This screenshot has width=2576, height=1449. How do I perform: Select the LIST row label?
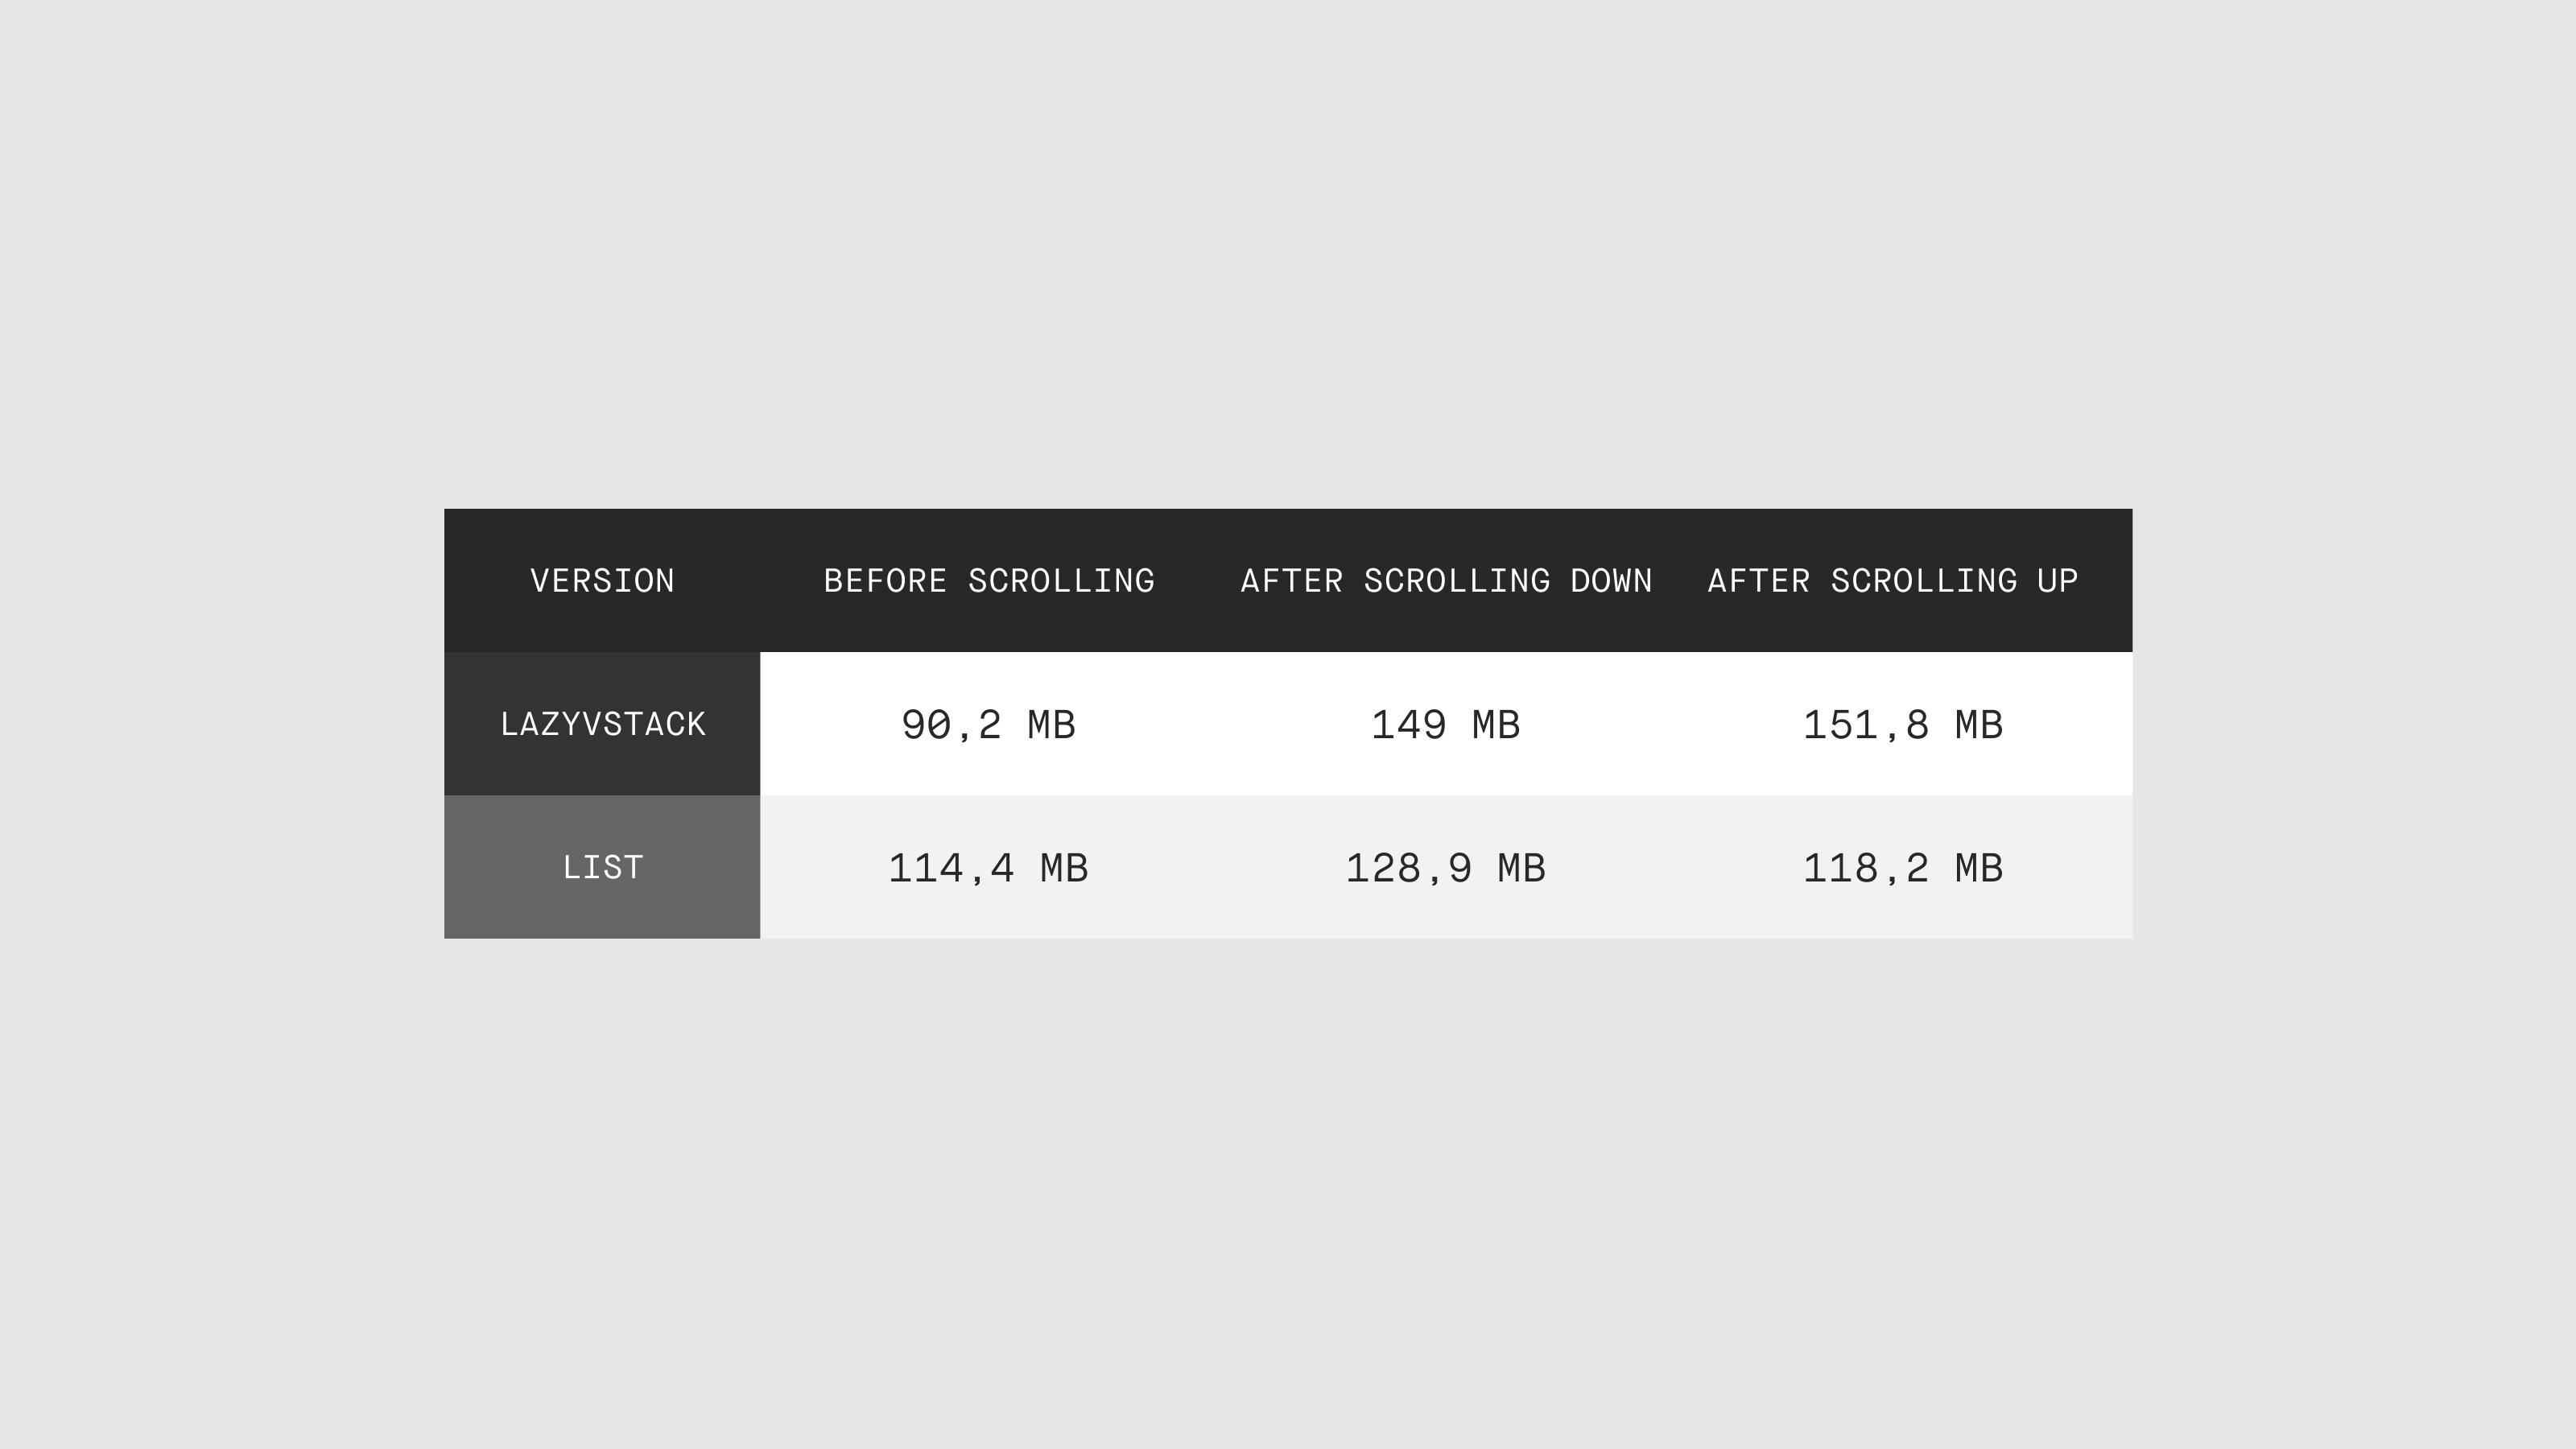click(x=602, y=867)
